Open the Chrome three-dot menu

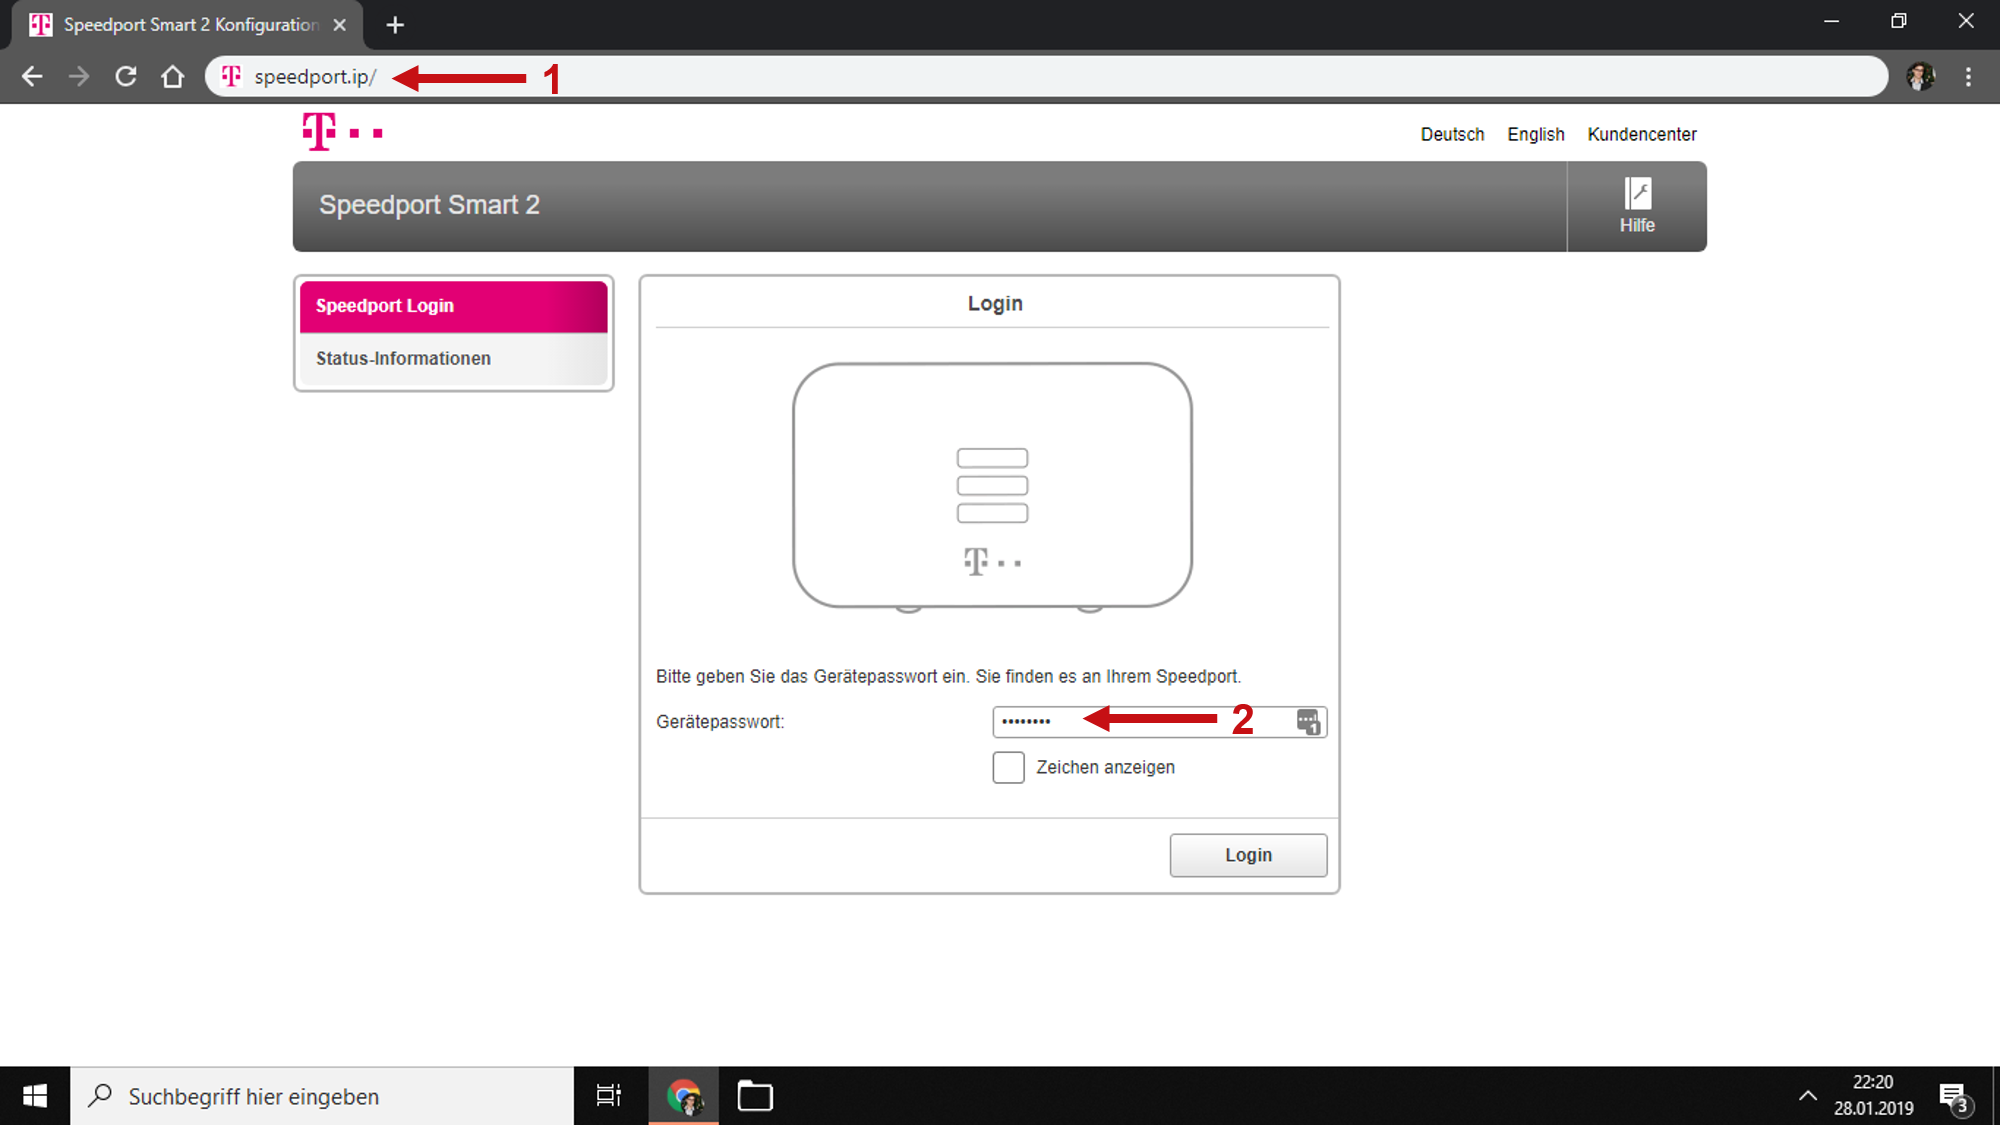(1967, 76)
